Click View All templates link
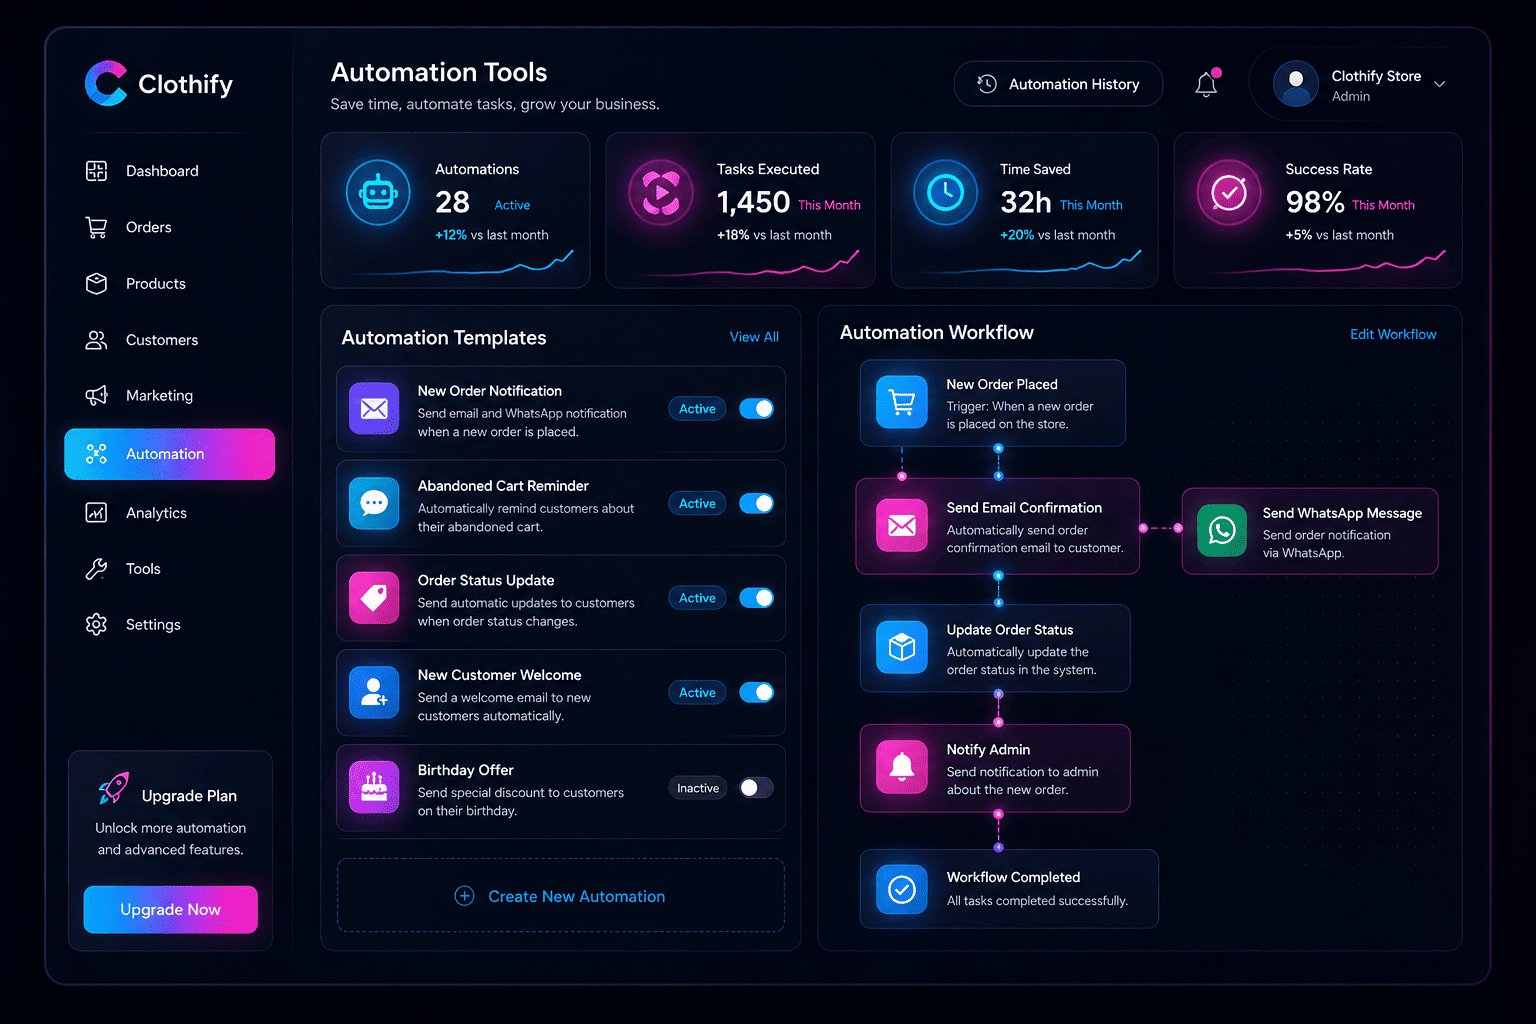The image size is (1536, 1024). pyautogui.click(x=754, y=337)
